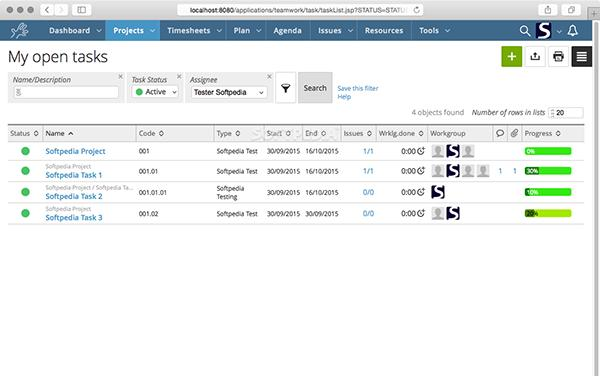Image resolution: width=600 pixels, height=376 pixels.
Task: Expand the Dashboard menu arrow
Action: [99, 31]
